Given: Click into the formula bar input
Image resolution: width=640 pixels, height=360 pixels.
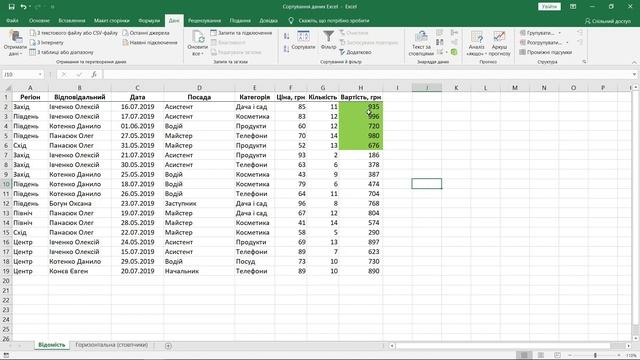Looking at the screenshot, I should point(367,74).
